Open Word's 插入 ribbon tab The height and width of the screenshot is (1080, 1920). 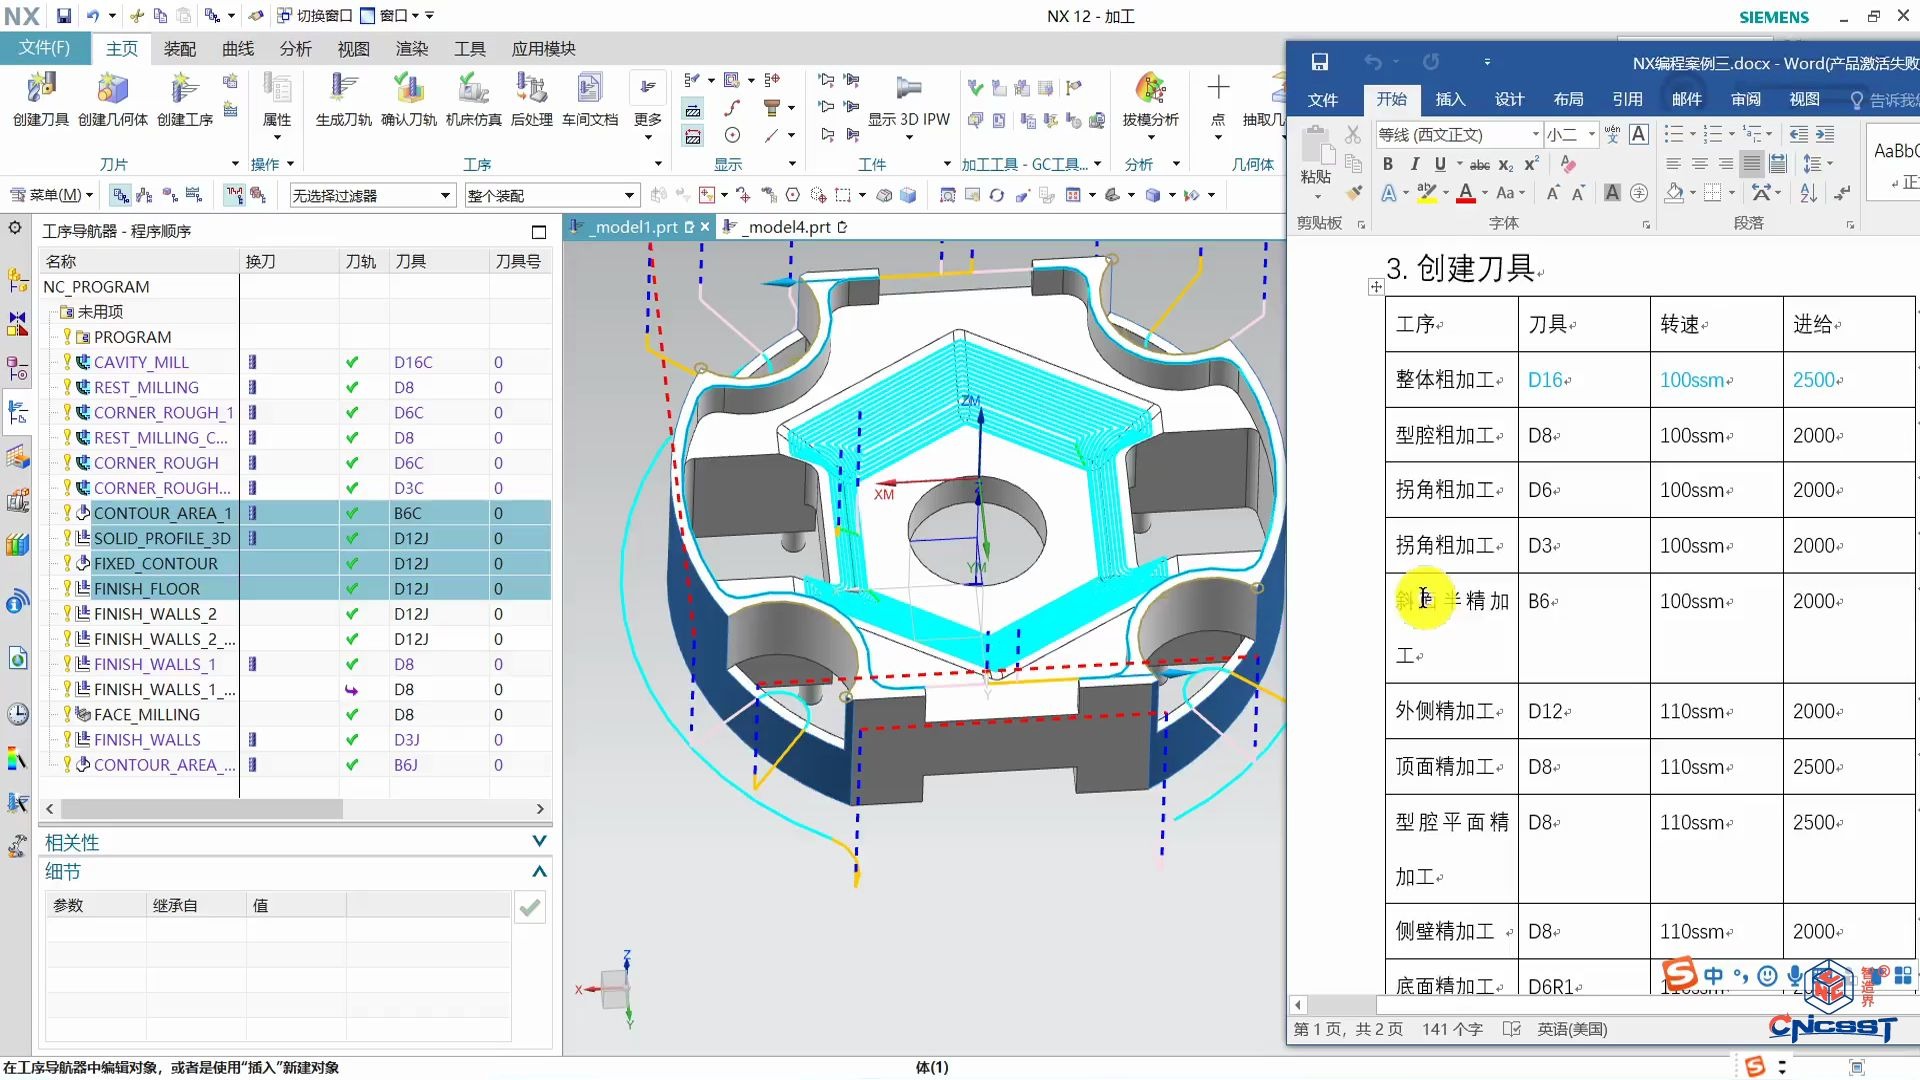coord(1450,99)
